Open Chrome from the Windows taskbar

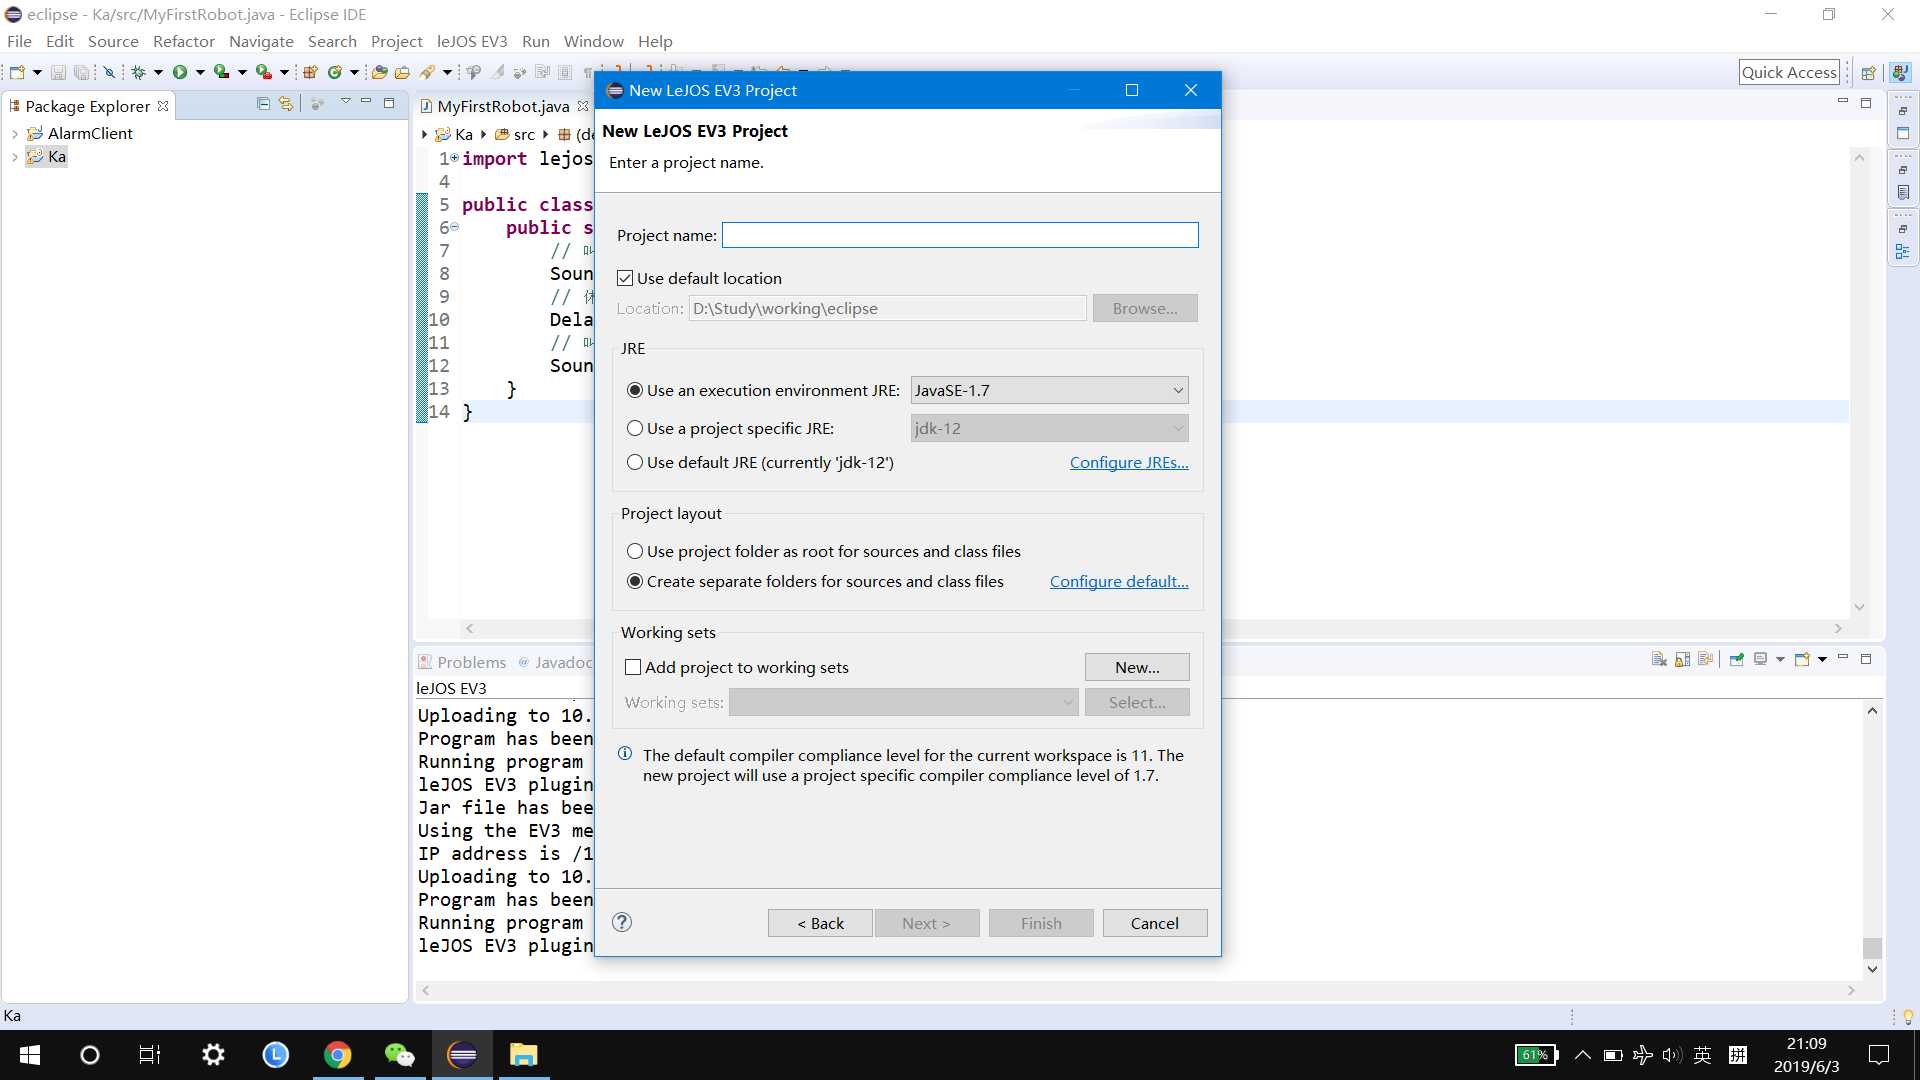[338, 1055]
